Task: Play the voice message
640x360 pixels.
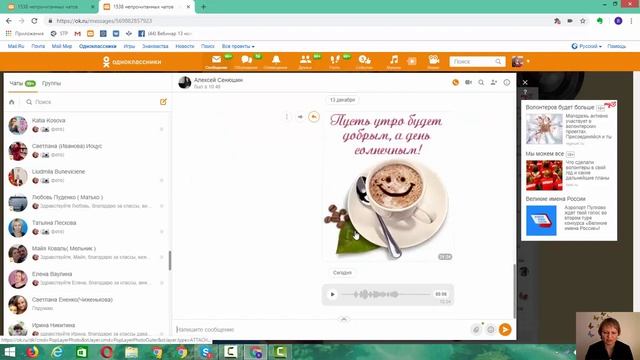Action: coord(332,294)
